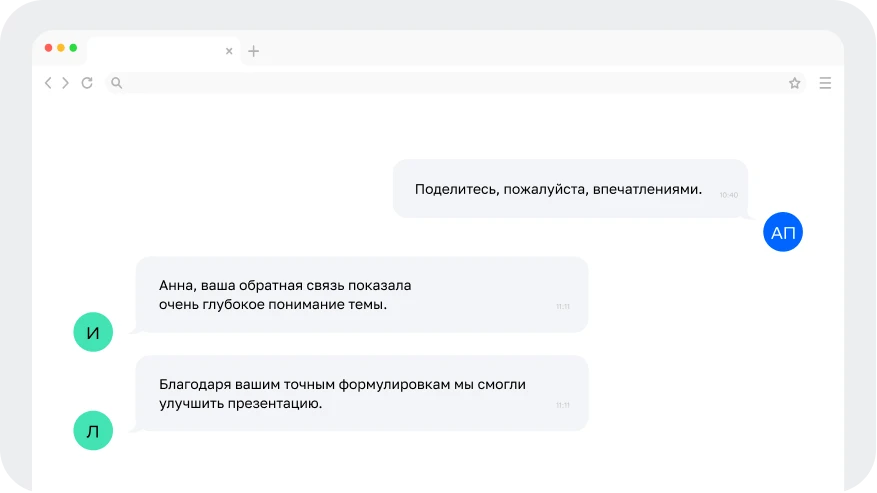Go back using the browser back arrow
Viewport: 877px width, 493px height.
48,83
